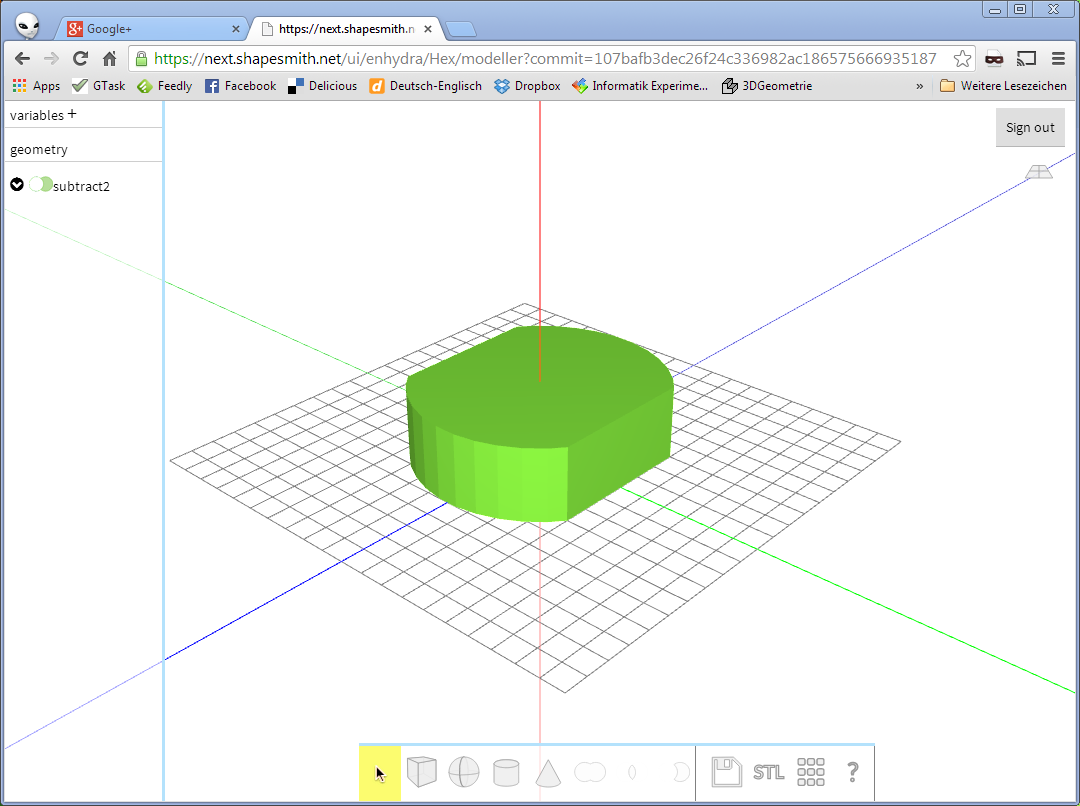Save the model with floppy disk icon
This screenshot has width=1080, height=806.
[726, 772]
